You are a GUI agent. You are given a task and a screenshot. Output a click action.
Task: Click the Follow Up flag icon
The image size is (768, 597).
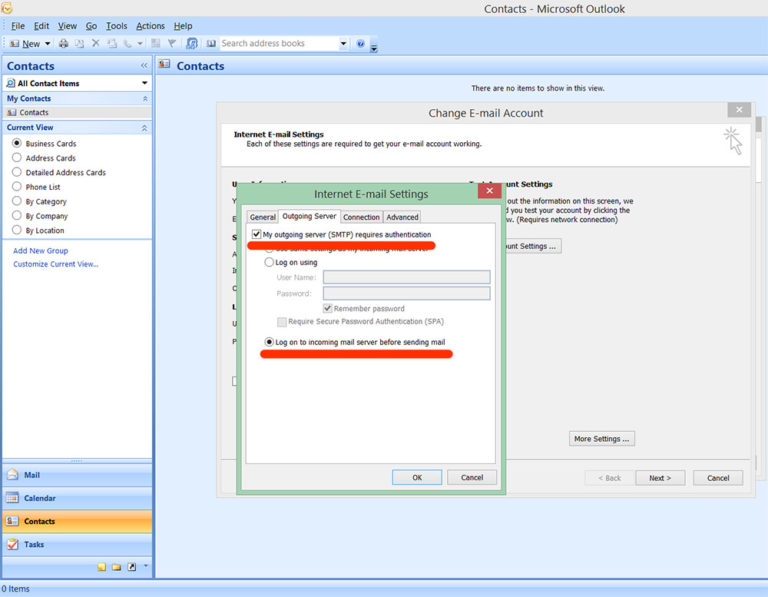tap(171, 44)
